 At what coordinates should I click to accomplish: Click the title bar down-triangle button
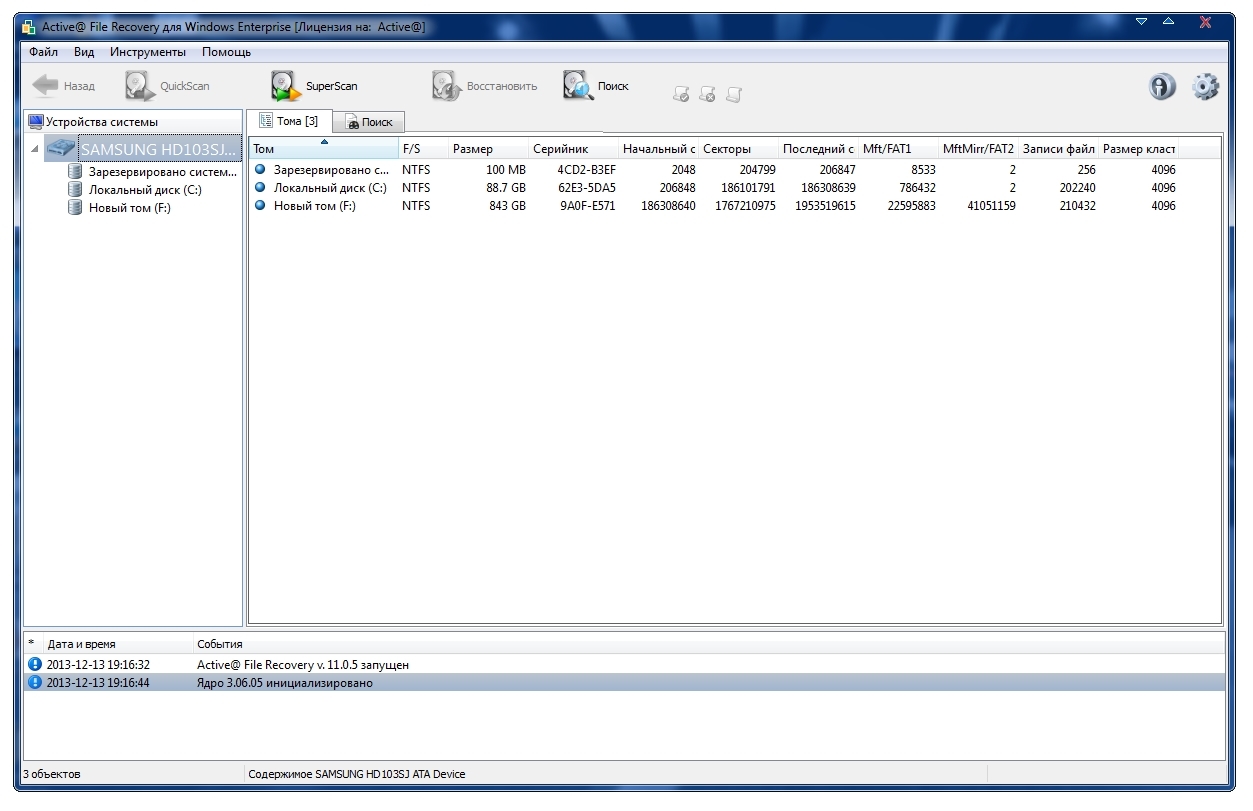point(1142,21)
